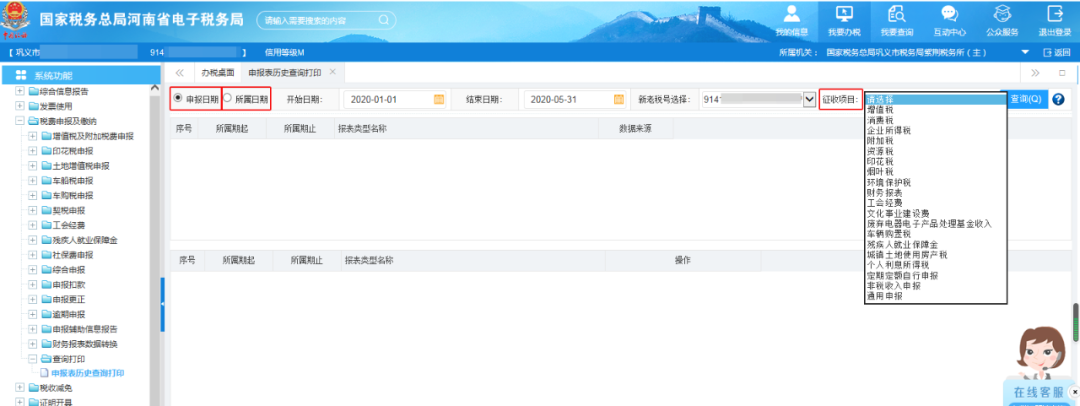Screen dimensions: 1080x406
Task: Click the 我要办税 monitor icon
Action: (x=844, y=15)
